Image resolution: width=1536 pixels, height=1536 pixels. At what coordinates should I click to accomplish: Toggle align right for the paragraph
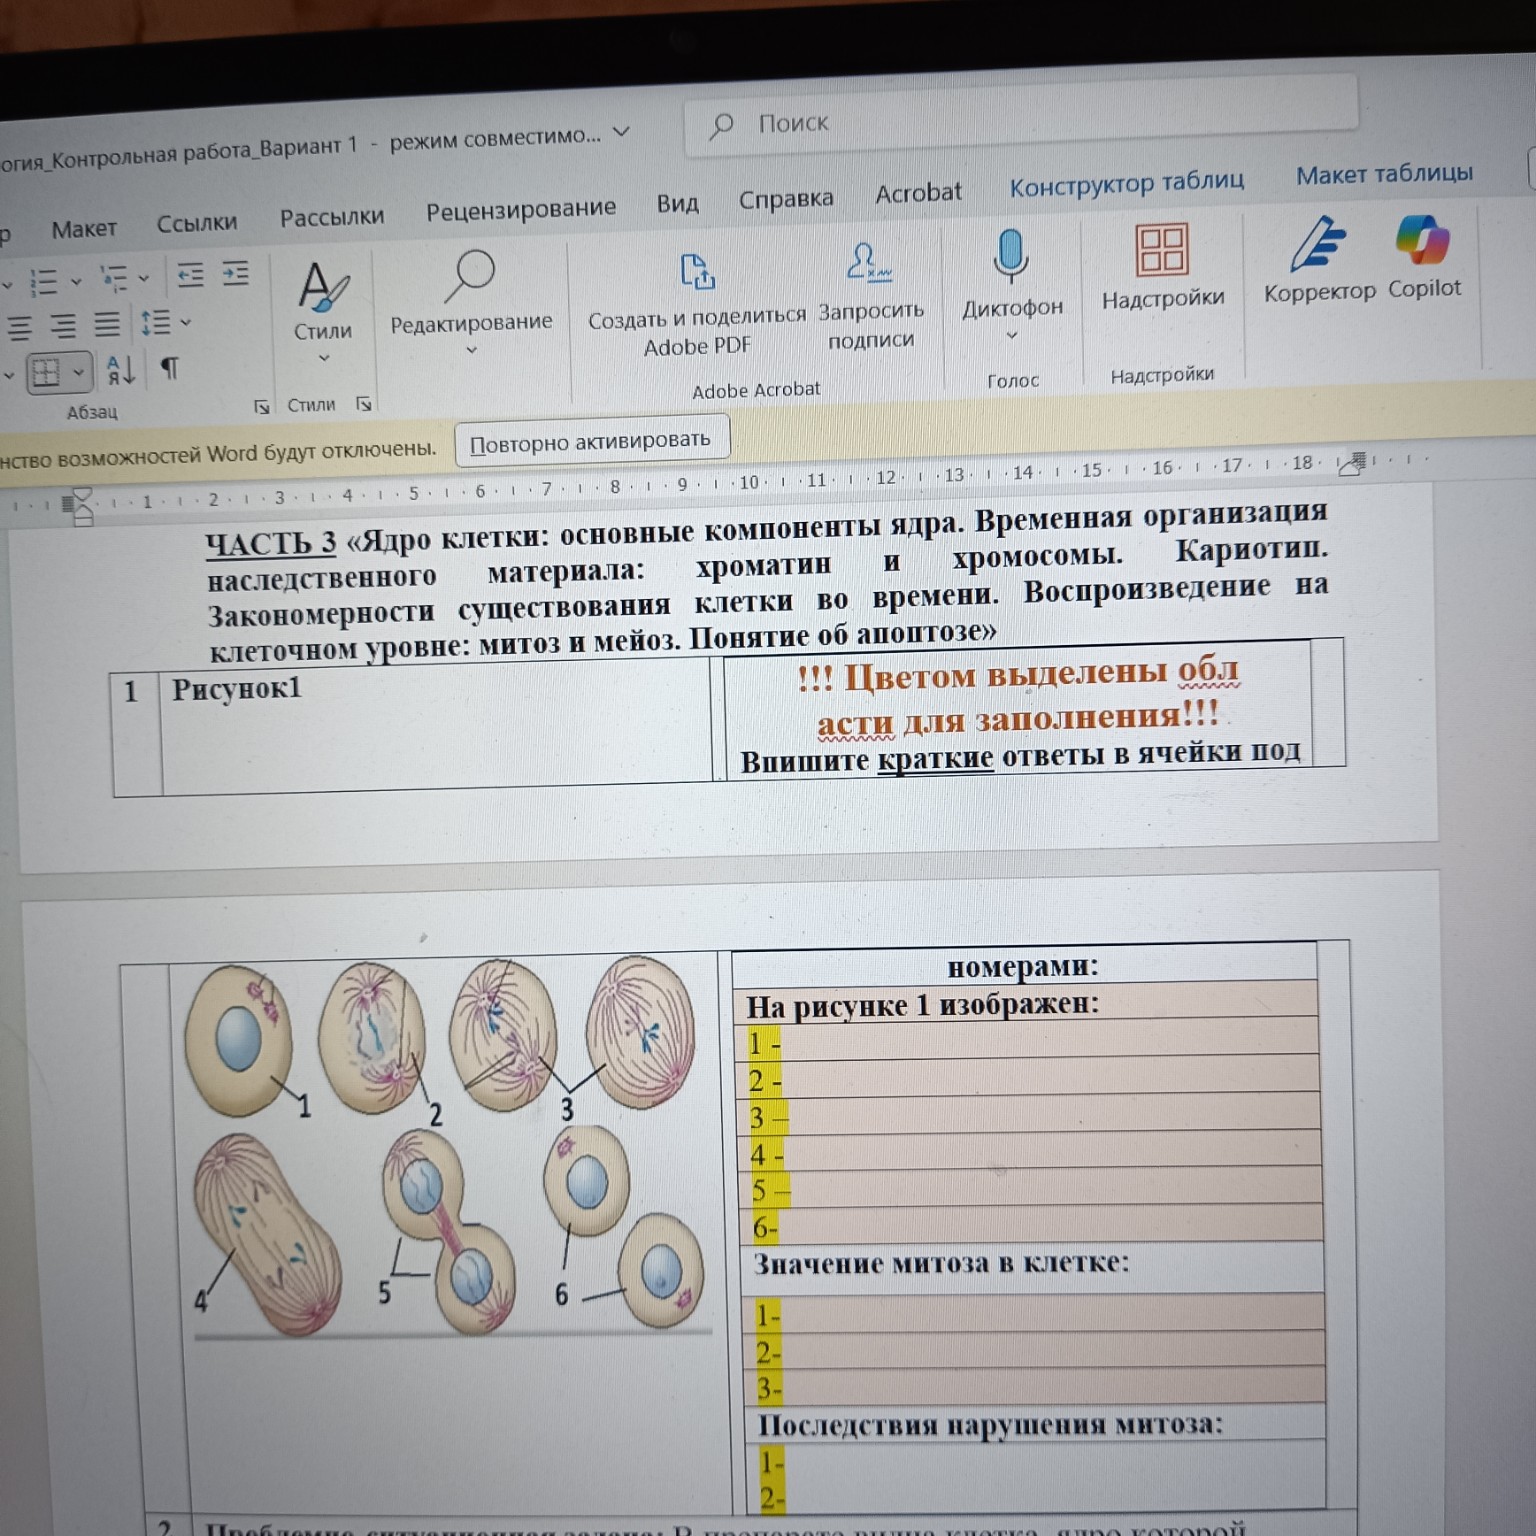coord(63,325)
